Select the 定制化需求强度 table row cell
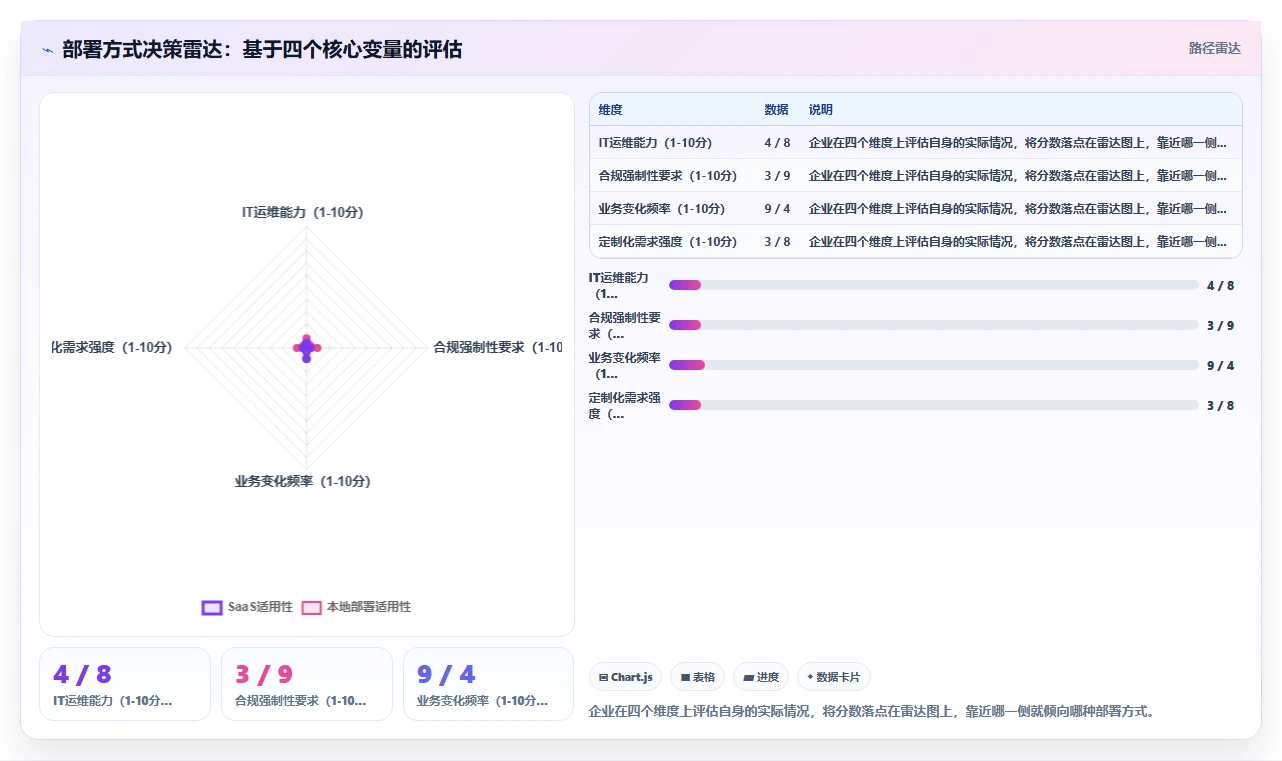The width and height of the screenshot is (1282, 761). (667, 241)
